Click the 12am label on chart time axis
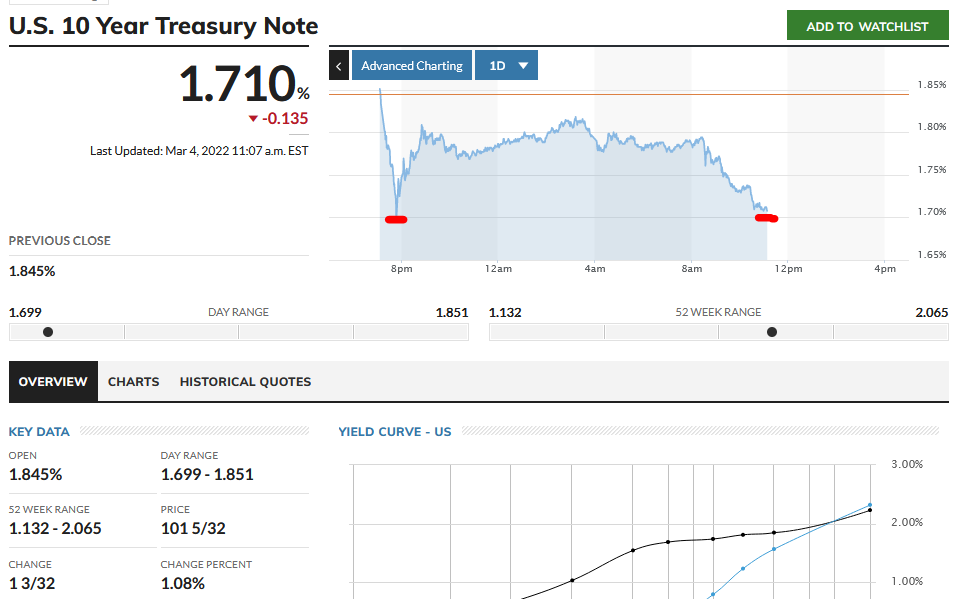 (x=498, y=269)
